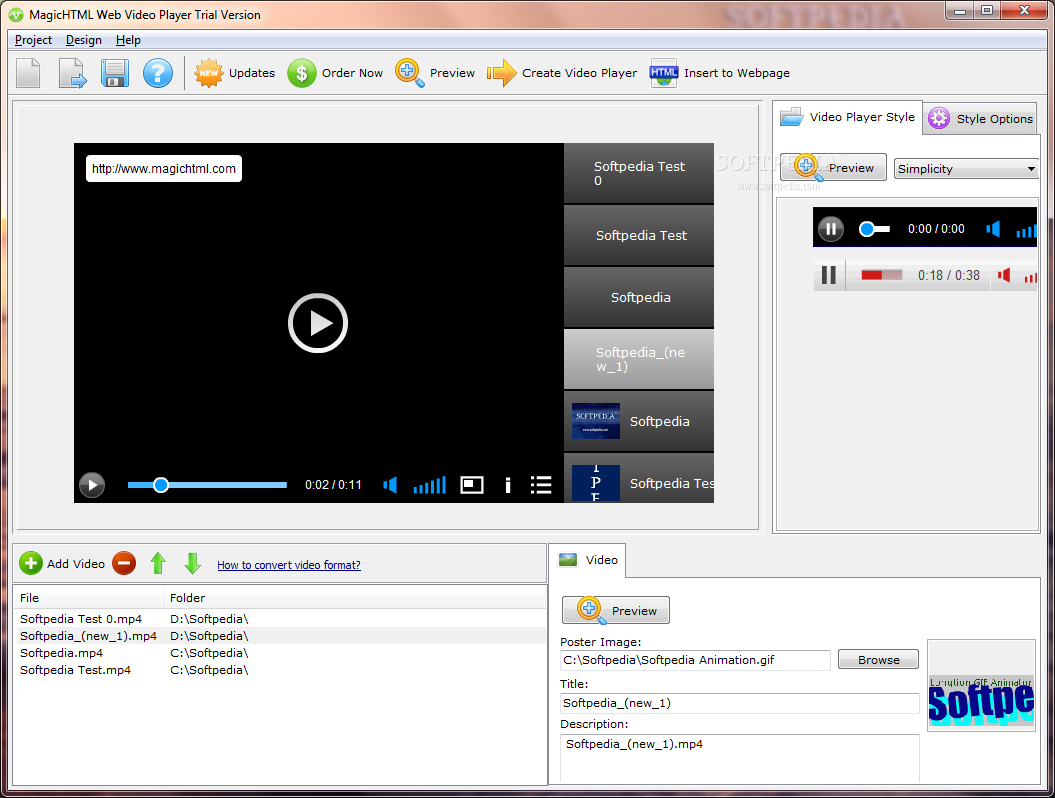Select the "Softpedia_(new_1)" highlighted playlist item
Viewport: 1055px width, 798px height.
639,359
